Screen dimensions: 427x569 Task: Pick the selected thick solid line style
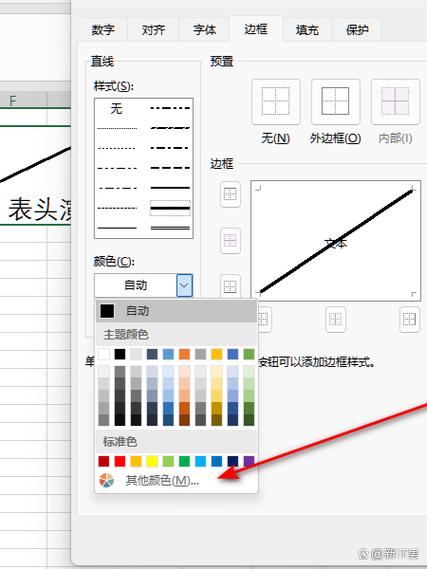coord(170,208)
